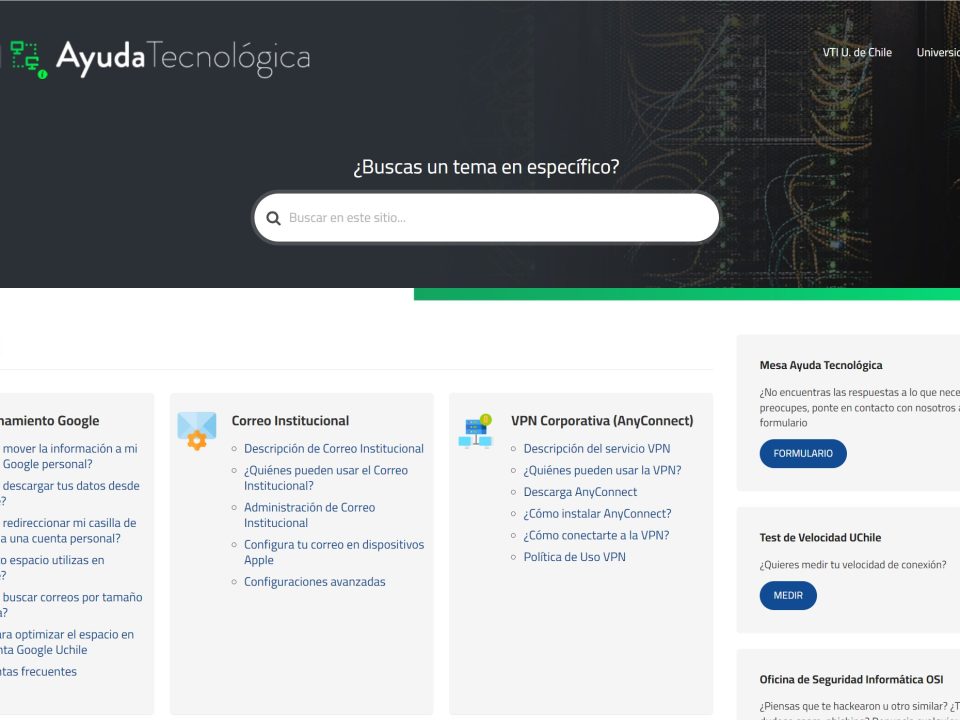Open '¿Quiénes pueden usar el Correo Institucional?'
The width and height of the screenshot is (960, 720).
(x=325, y=478)
